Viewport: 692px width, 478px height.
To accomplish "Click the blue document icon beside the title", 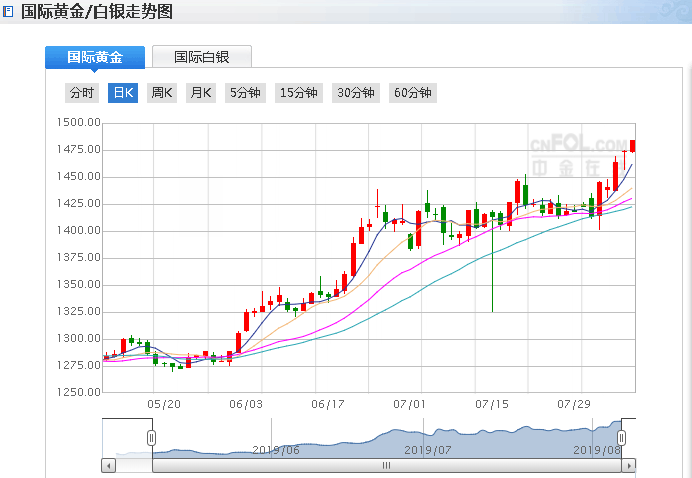I will 8,11.
